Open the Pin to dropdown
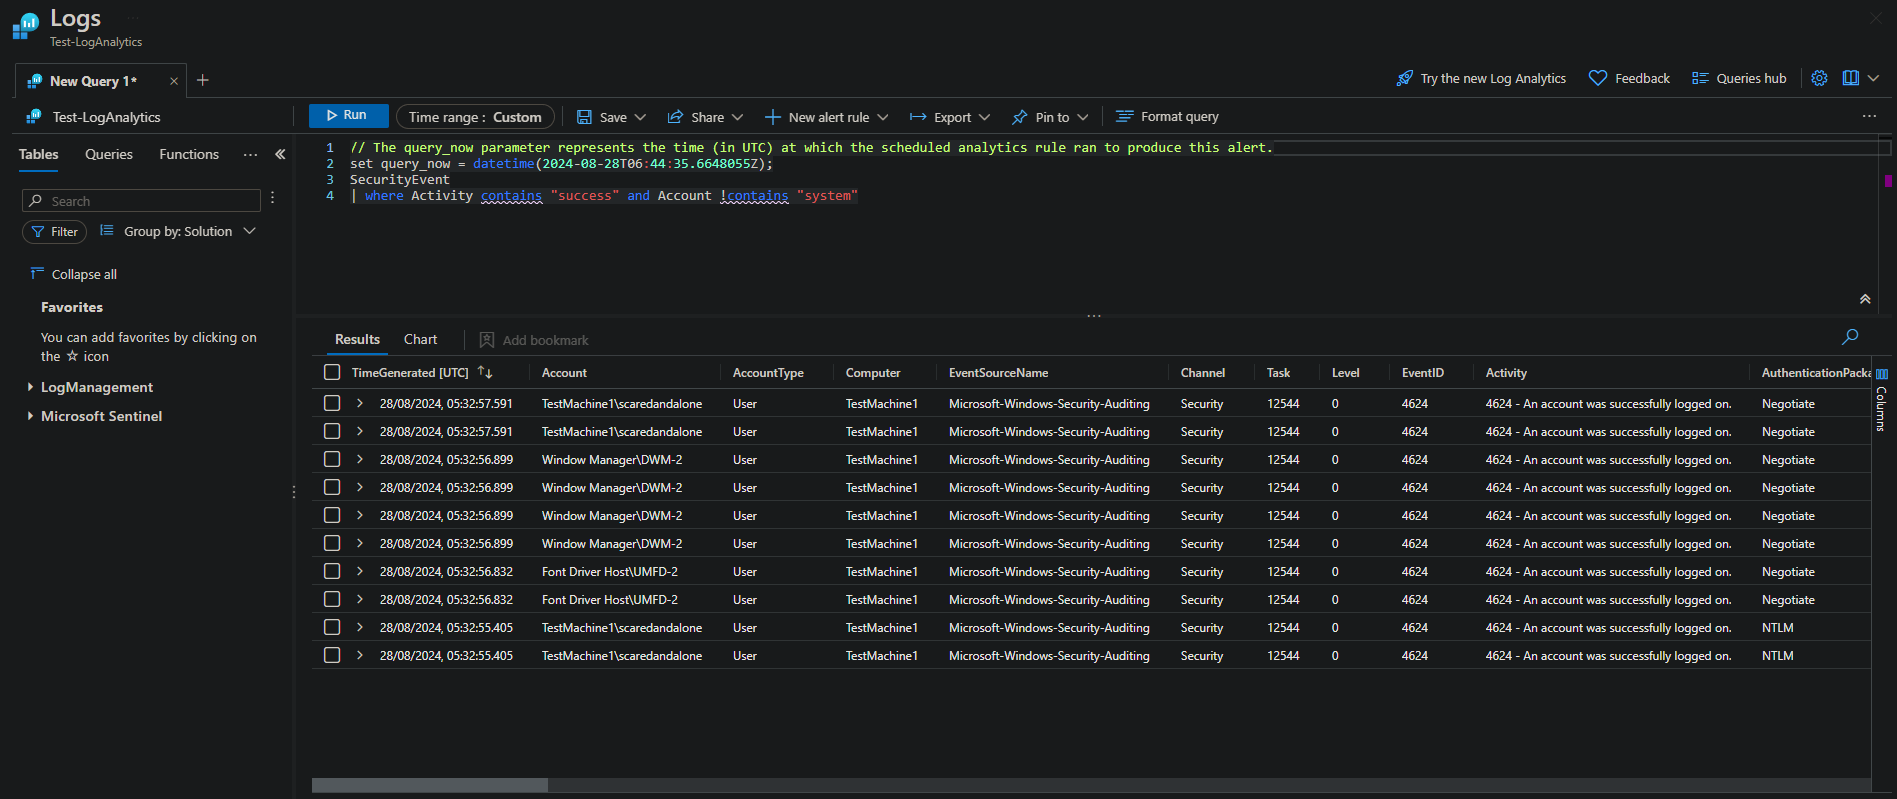 (1050, 117)
